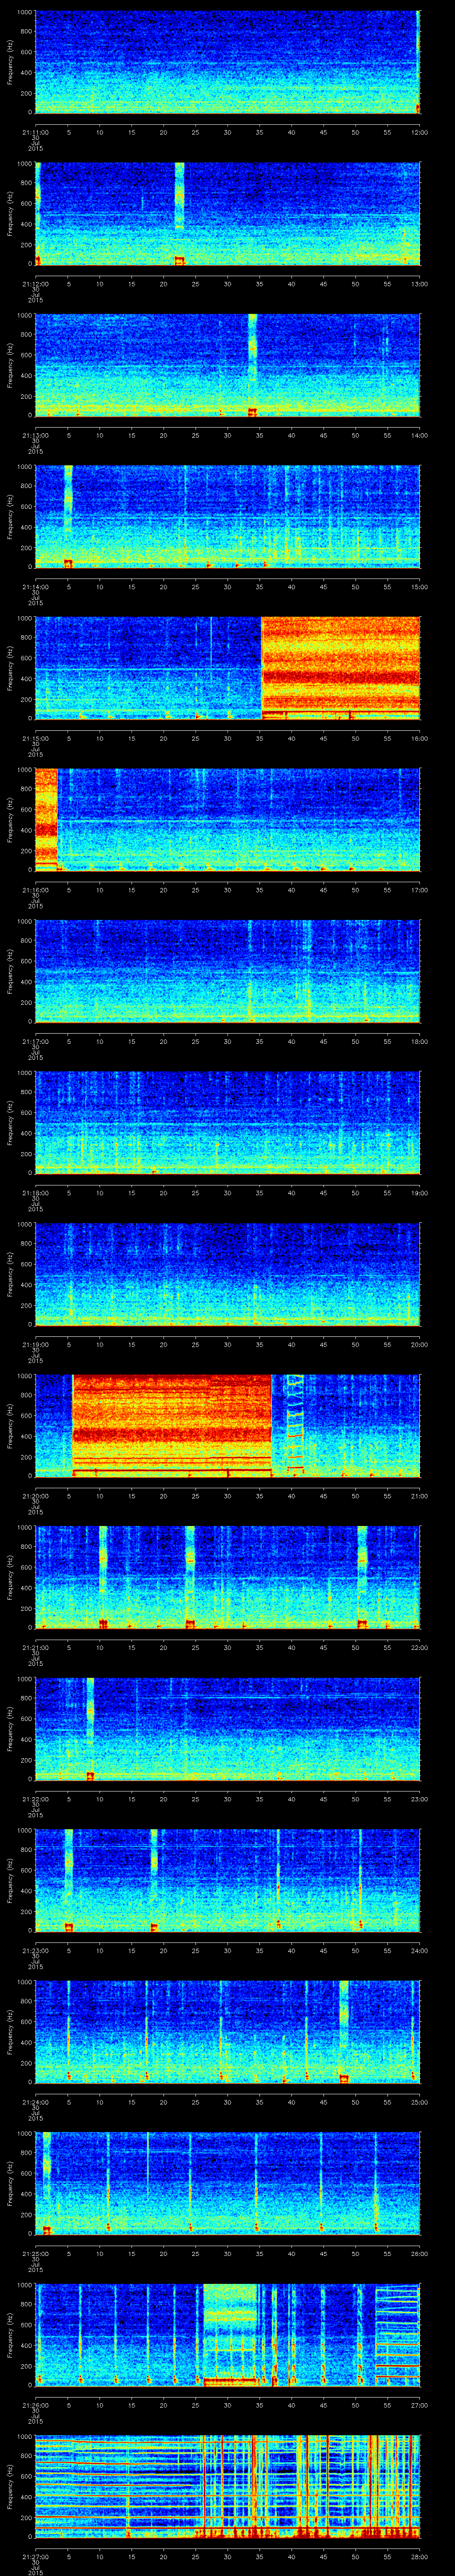Click the 24:00 end time label
Viewport: 455px width, 2576px height.
coord(419,1949)
